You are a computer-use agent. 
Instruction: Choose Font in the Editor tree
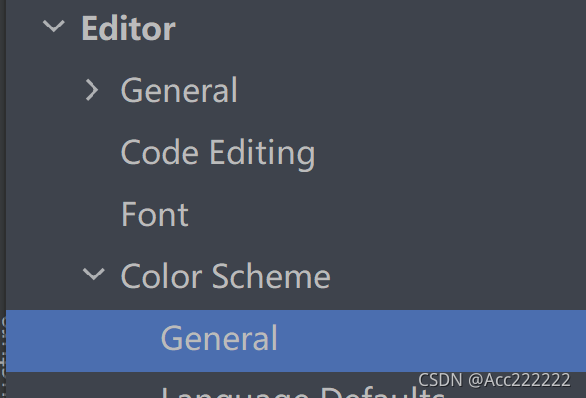[x=155, y=214]
